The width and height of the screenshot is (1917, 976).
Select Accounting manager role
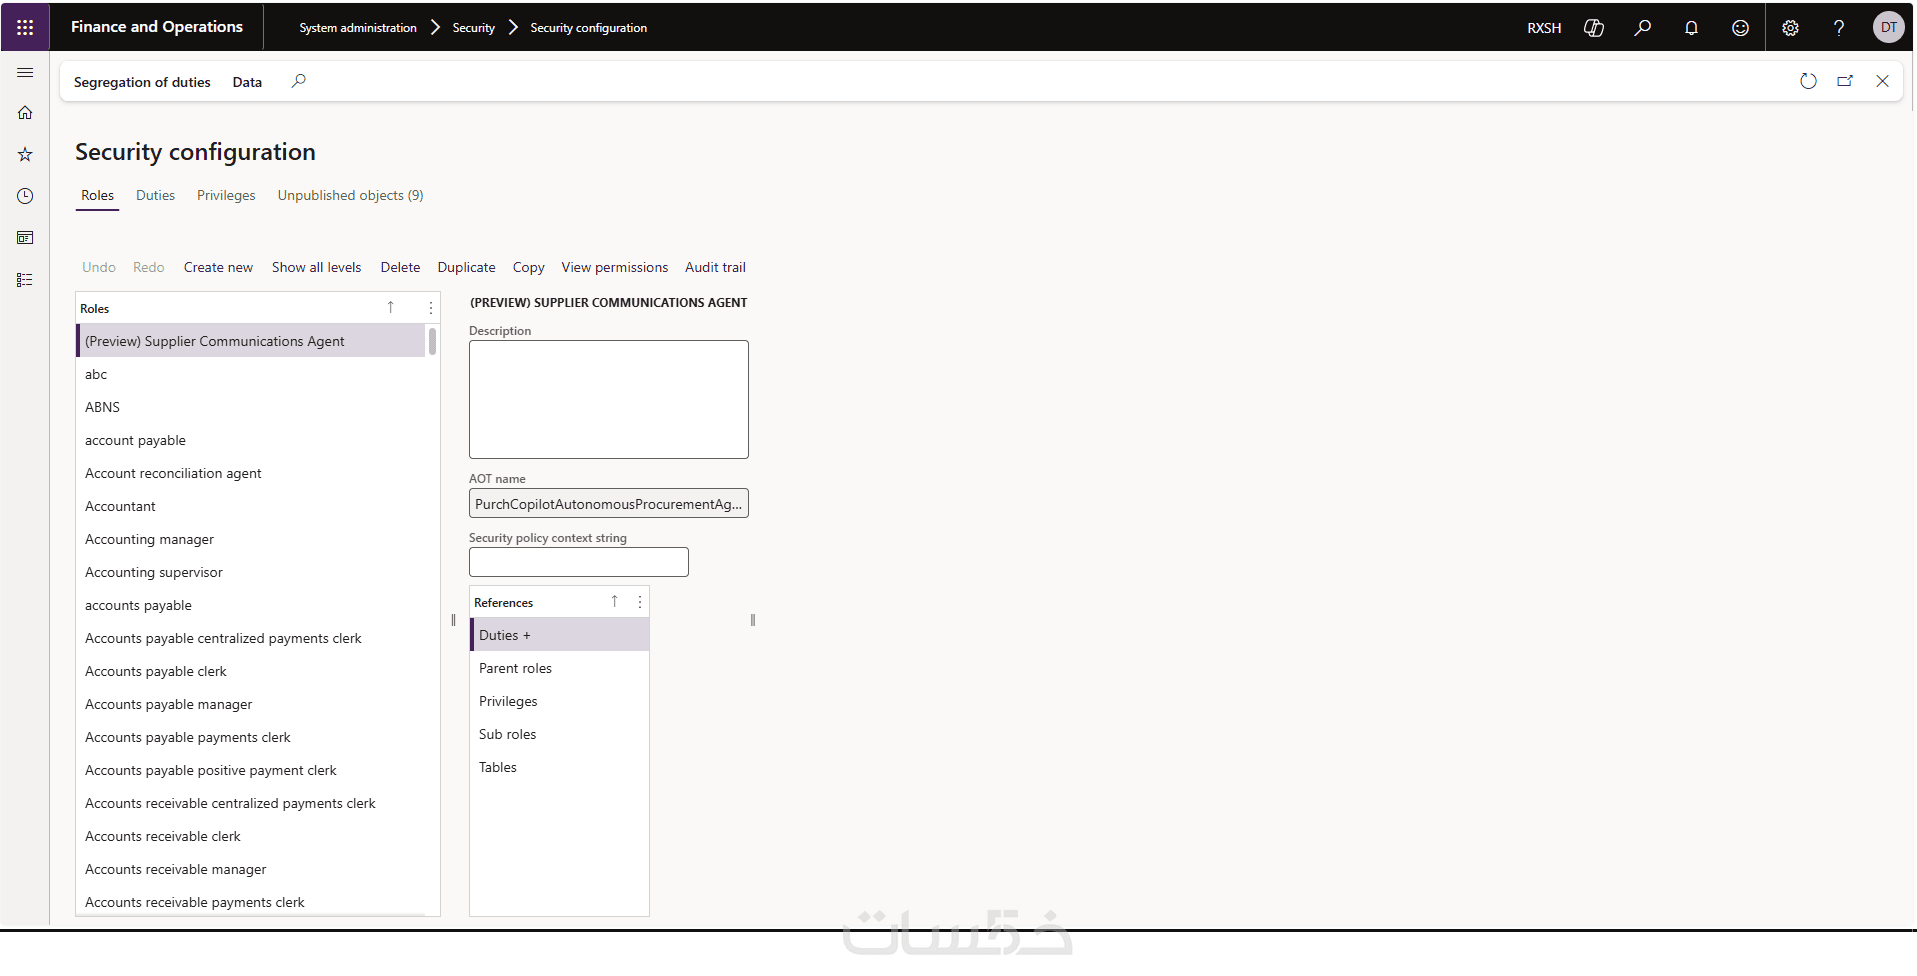coord(251,539)
